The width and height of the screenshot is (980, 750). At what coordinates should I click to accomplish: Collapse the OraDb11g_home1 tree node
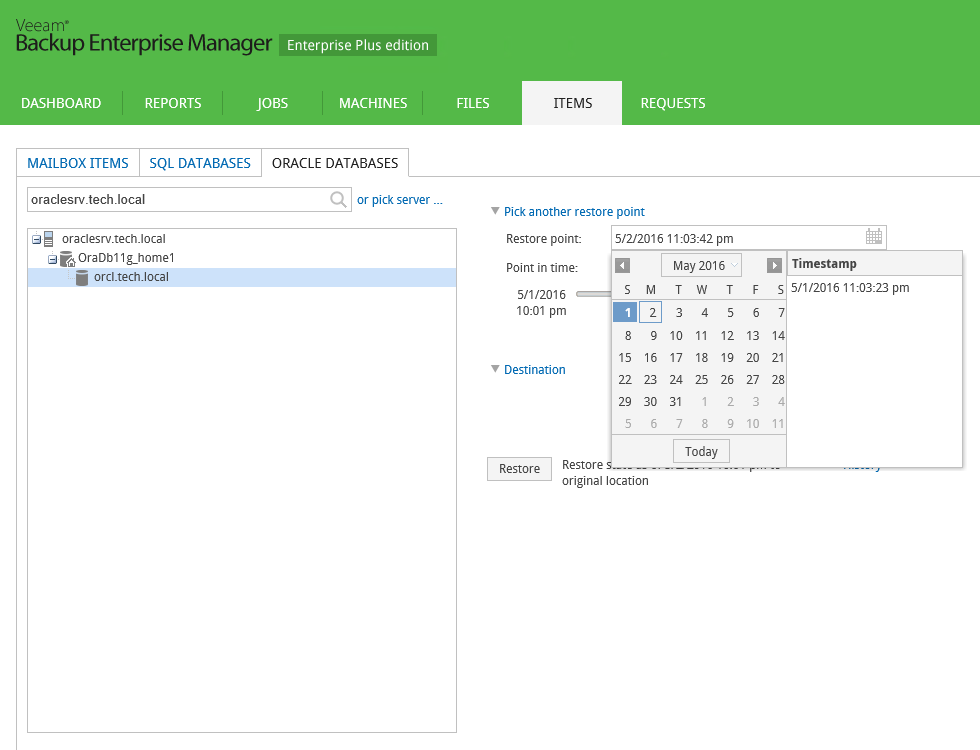52,258
